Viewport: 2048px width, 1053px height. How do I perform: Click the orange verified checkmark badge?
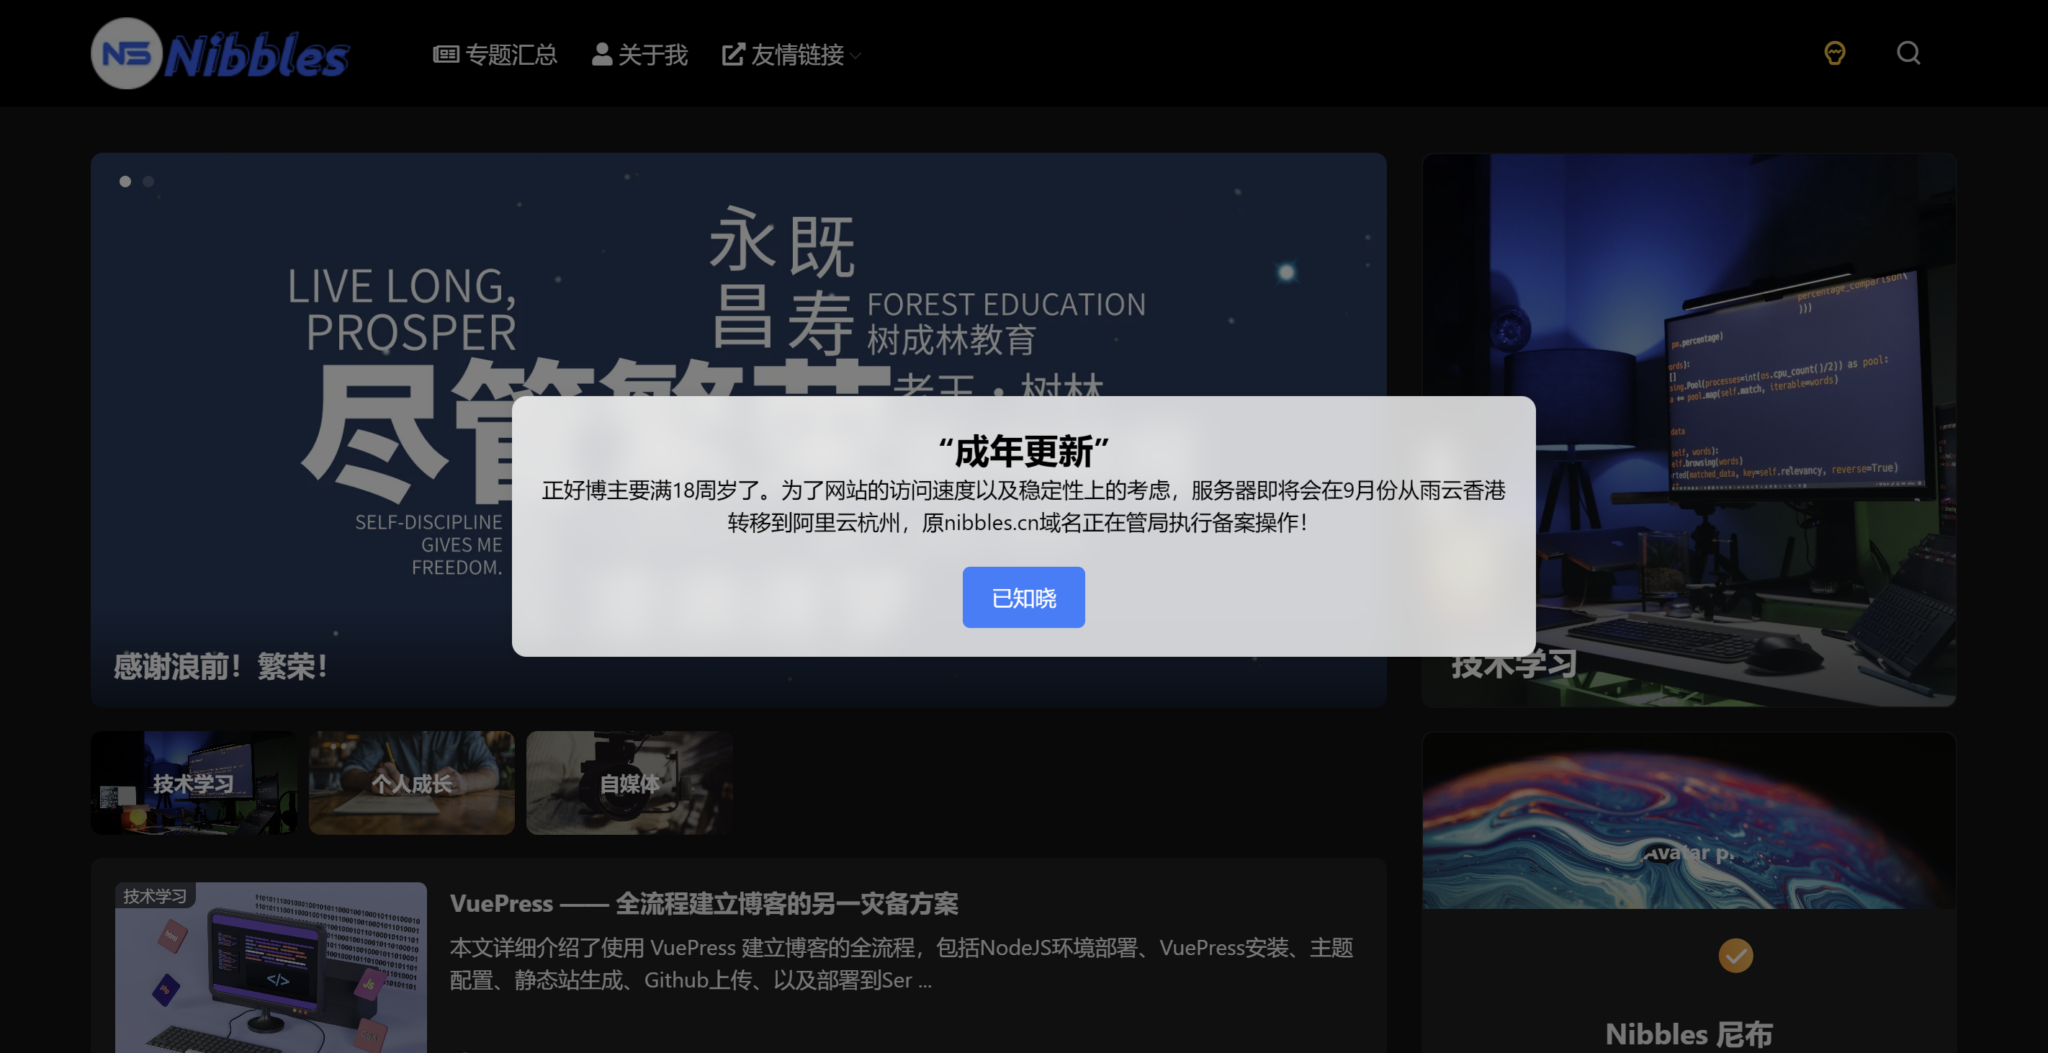[1735, 956]
